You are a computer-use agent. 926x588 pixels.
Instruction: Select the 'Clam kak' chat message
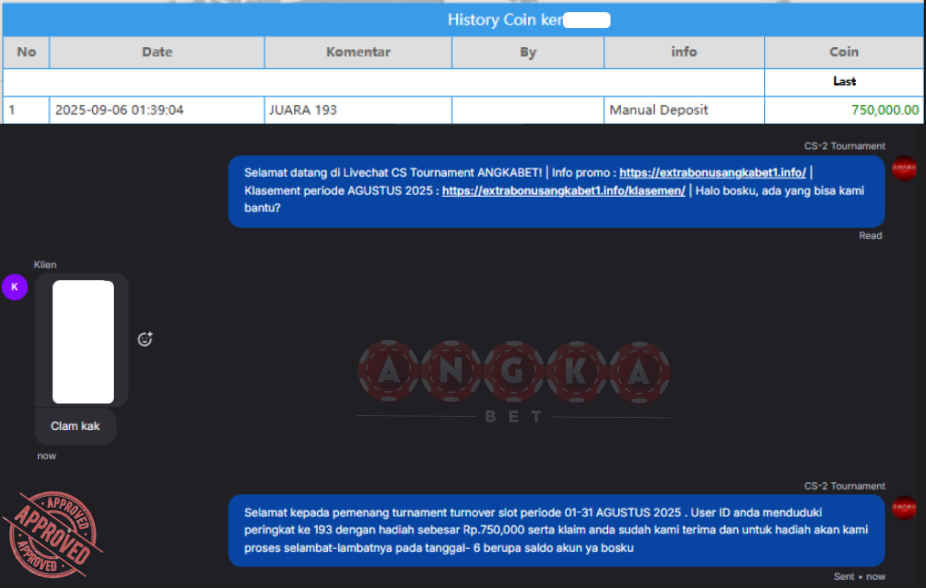[75, 426]
